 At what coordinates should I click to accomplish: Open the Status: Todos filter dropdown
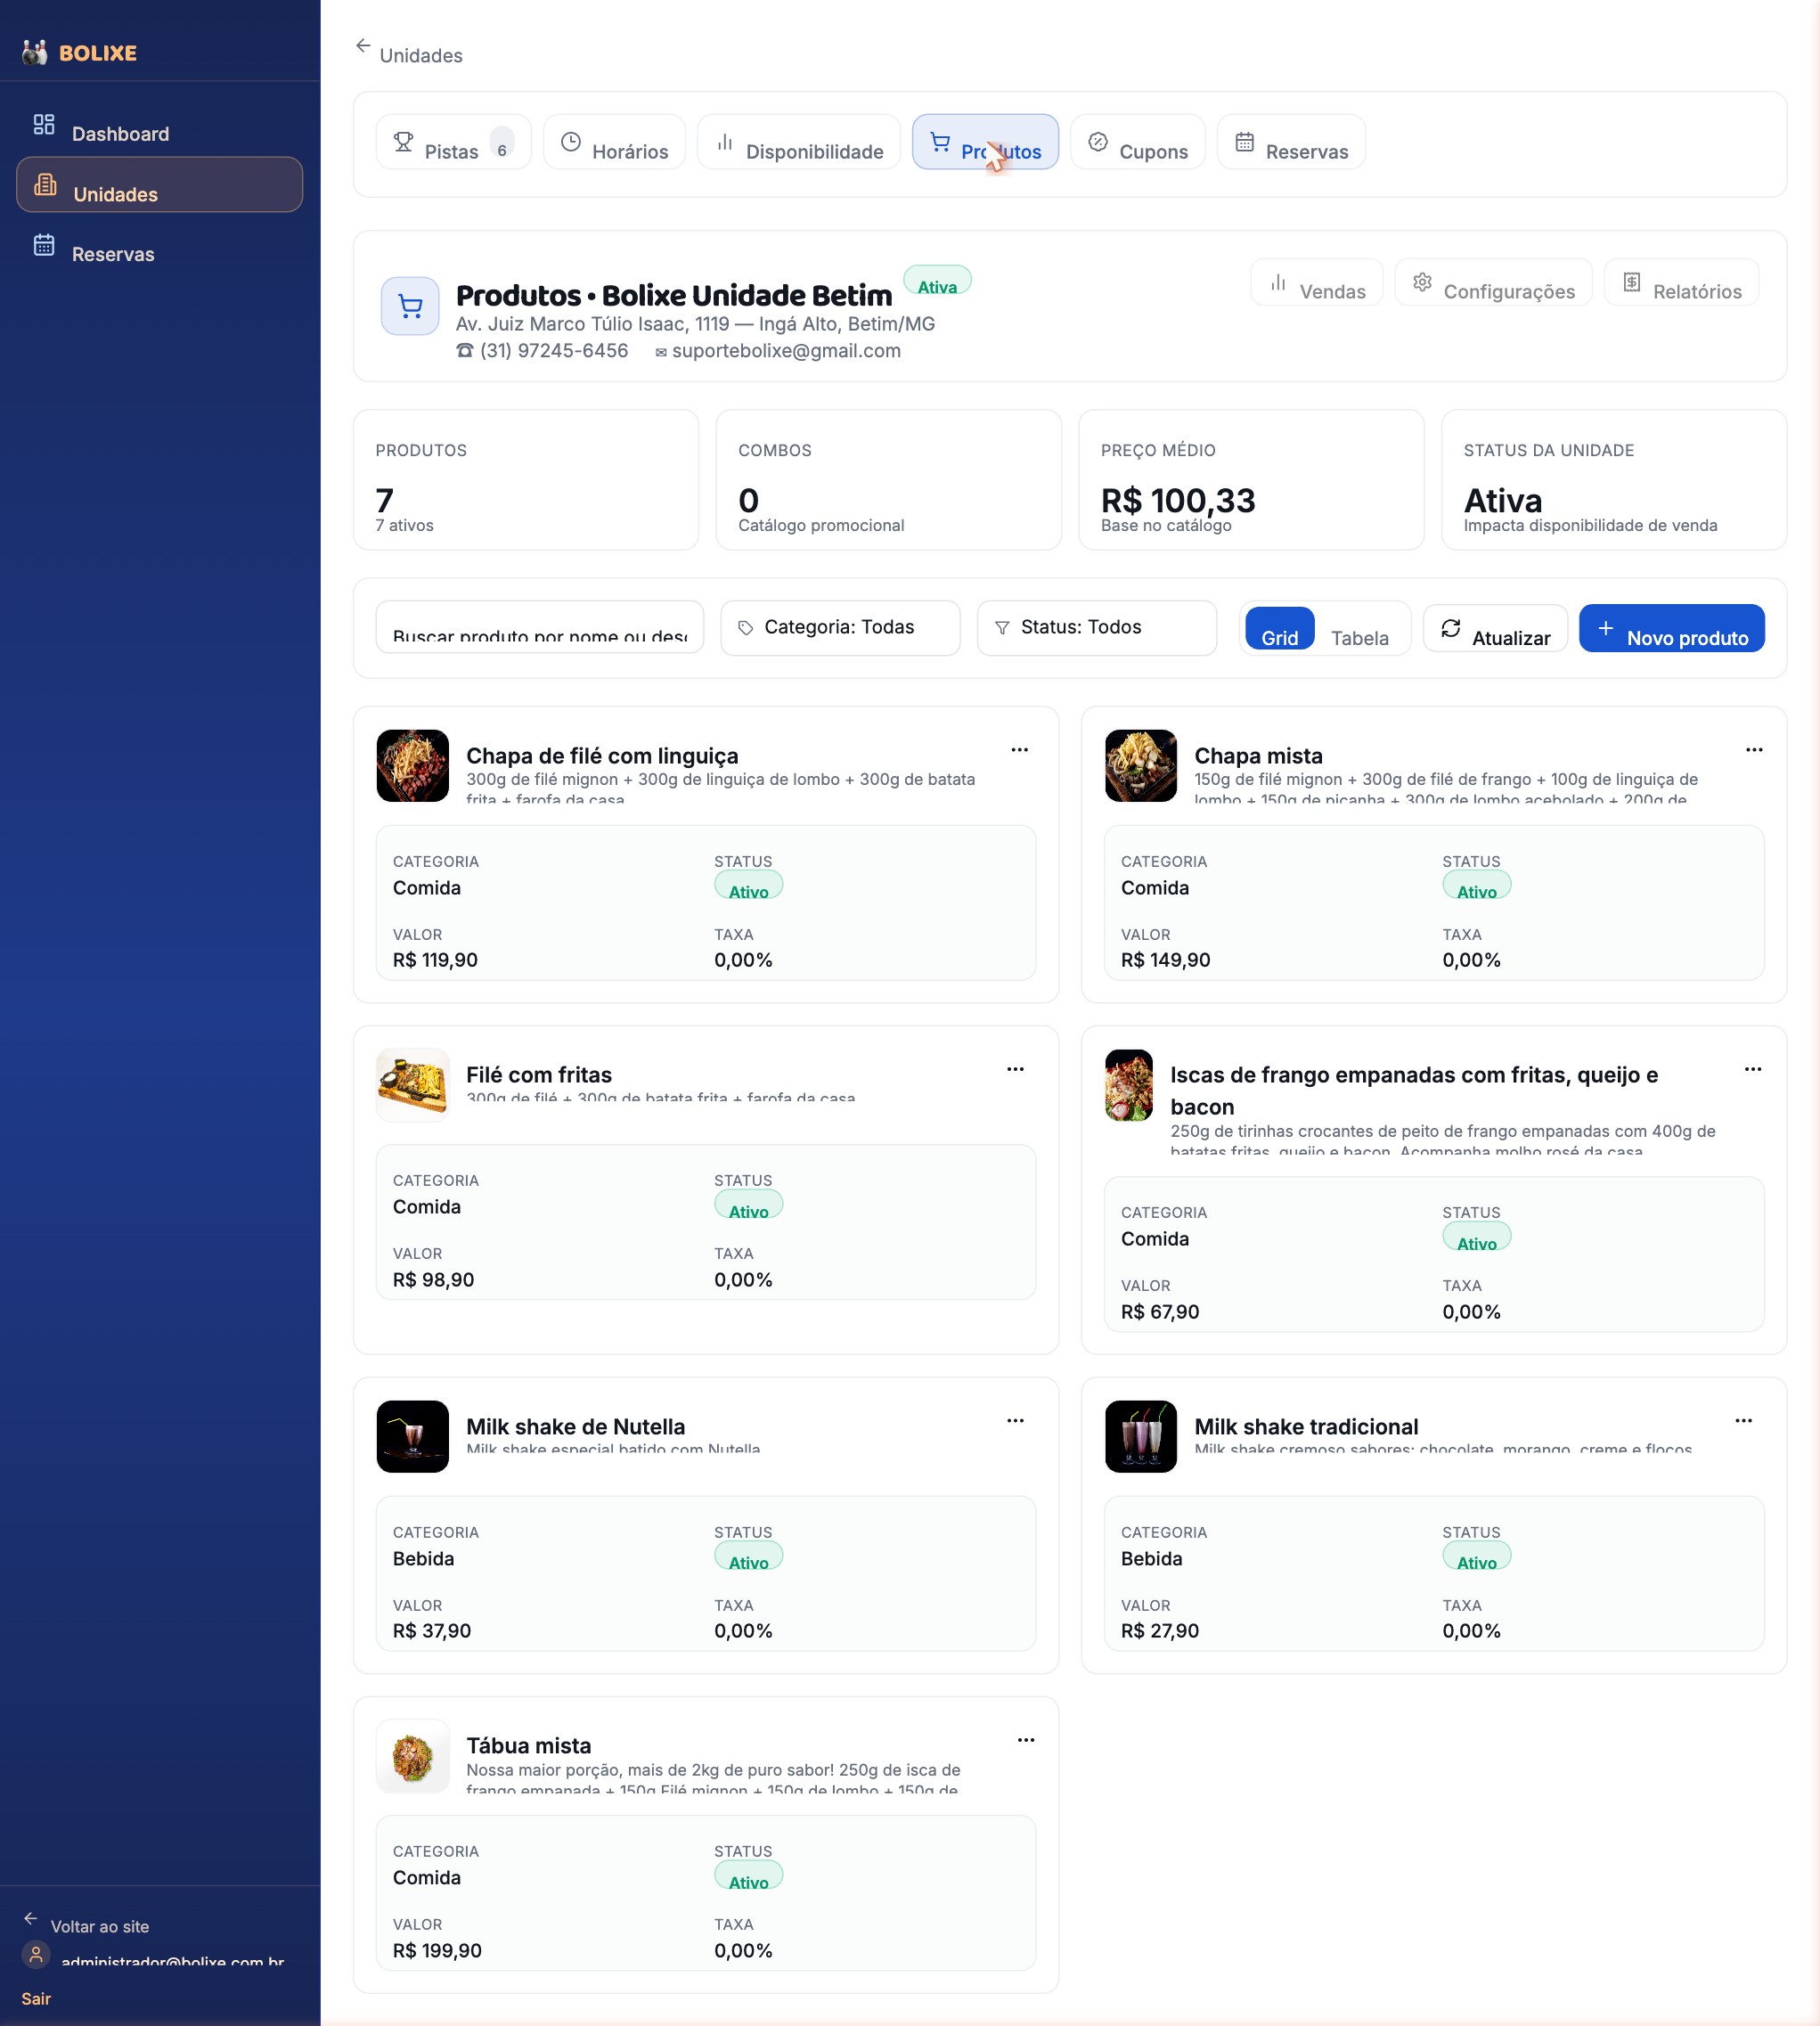pyautogui.click(x=1097, y=628)
